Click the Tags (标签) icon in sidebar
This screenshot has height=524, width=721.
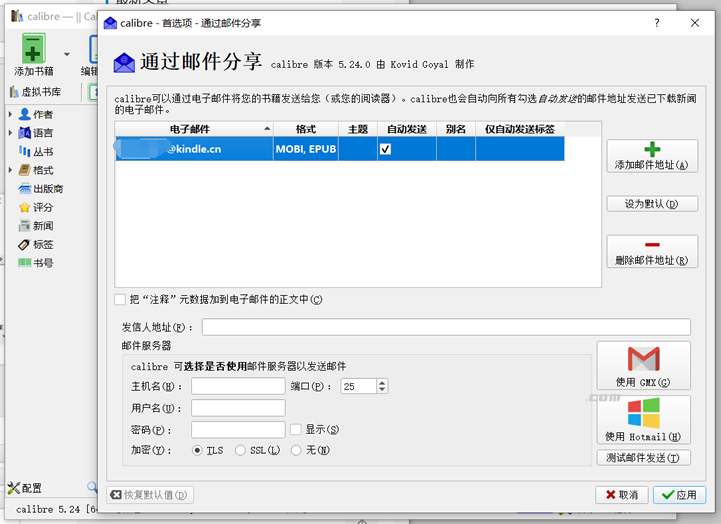(x=24, y=245)
